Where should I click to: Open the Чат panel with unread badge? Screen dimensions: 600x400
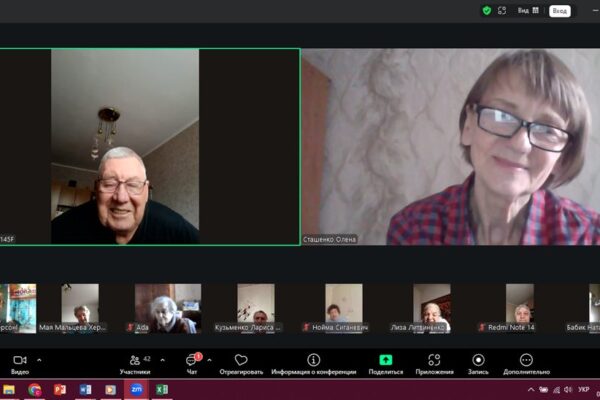click(191, 360)
